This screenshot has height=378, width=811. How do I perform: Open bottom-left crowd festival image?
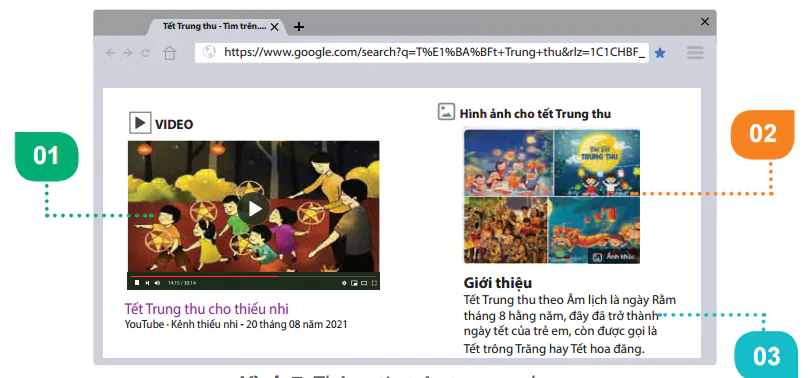click(x=505, y=230)
